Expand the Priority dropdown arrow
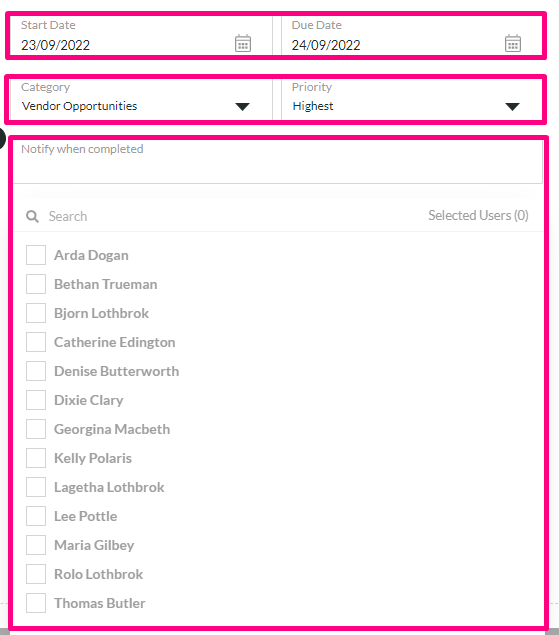 click(x=512, y=107)
